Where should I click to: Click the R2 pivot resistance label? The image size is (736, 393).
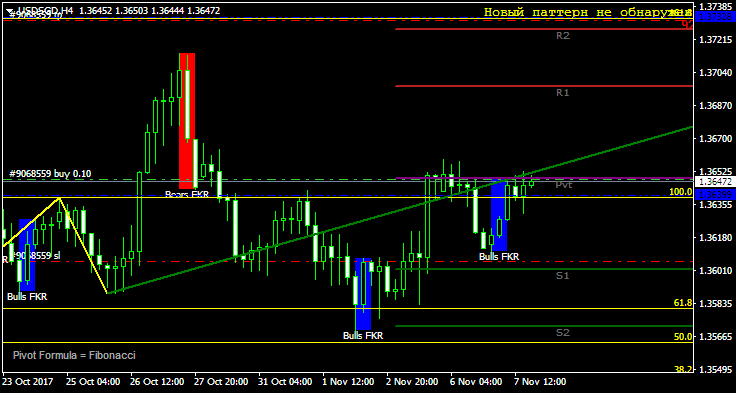click(563, 35)
